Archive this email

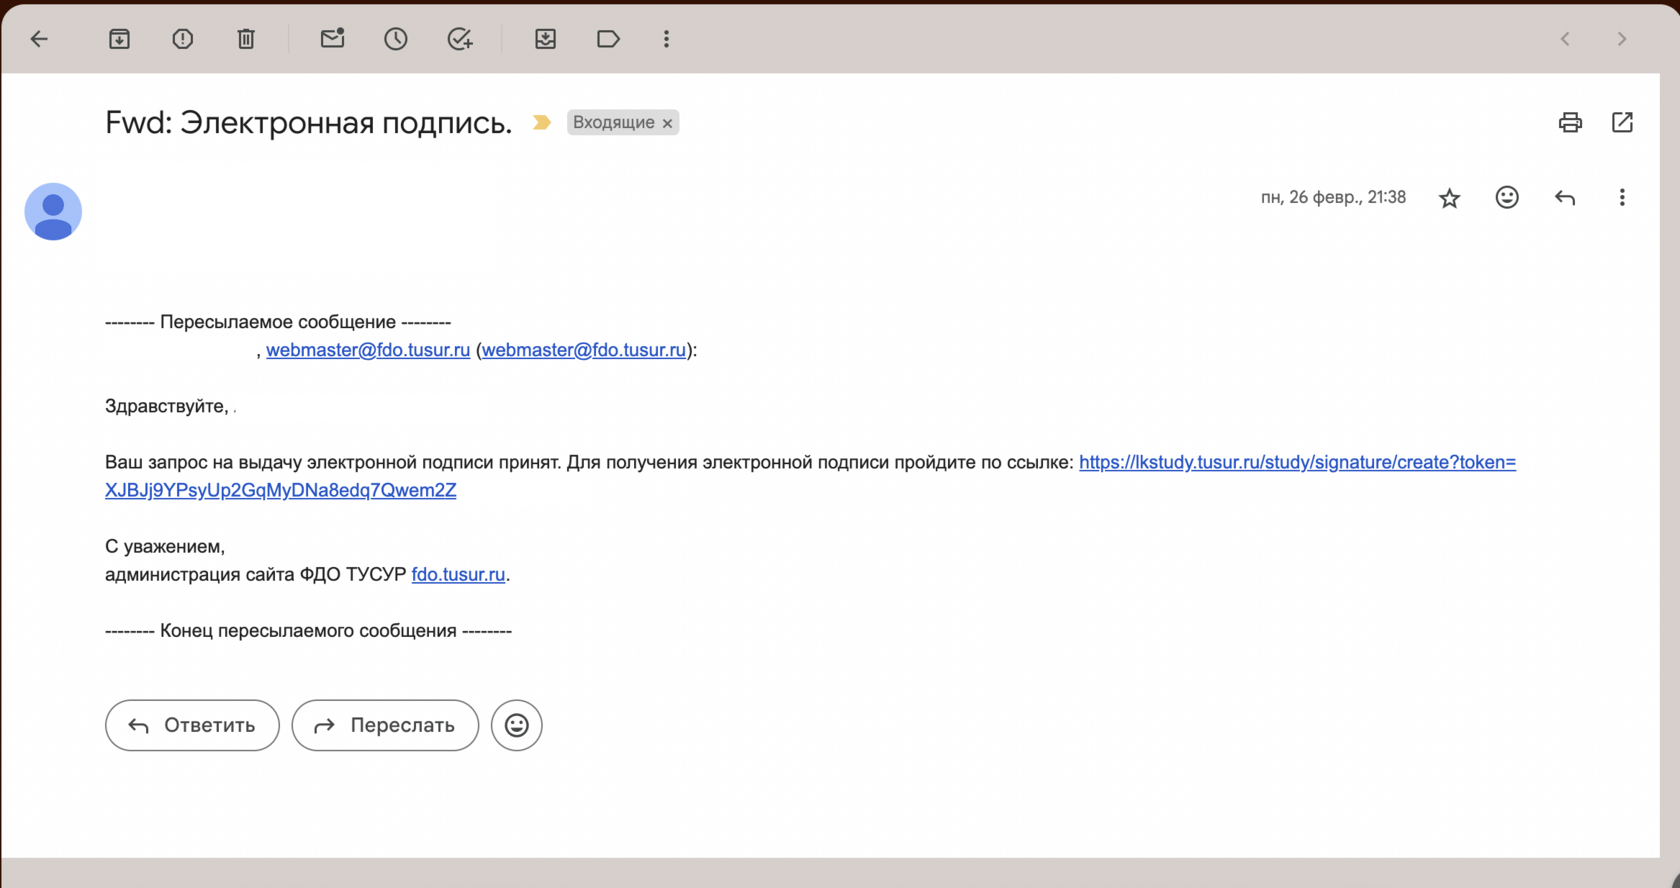119,39
